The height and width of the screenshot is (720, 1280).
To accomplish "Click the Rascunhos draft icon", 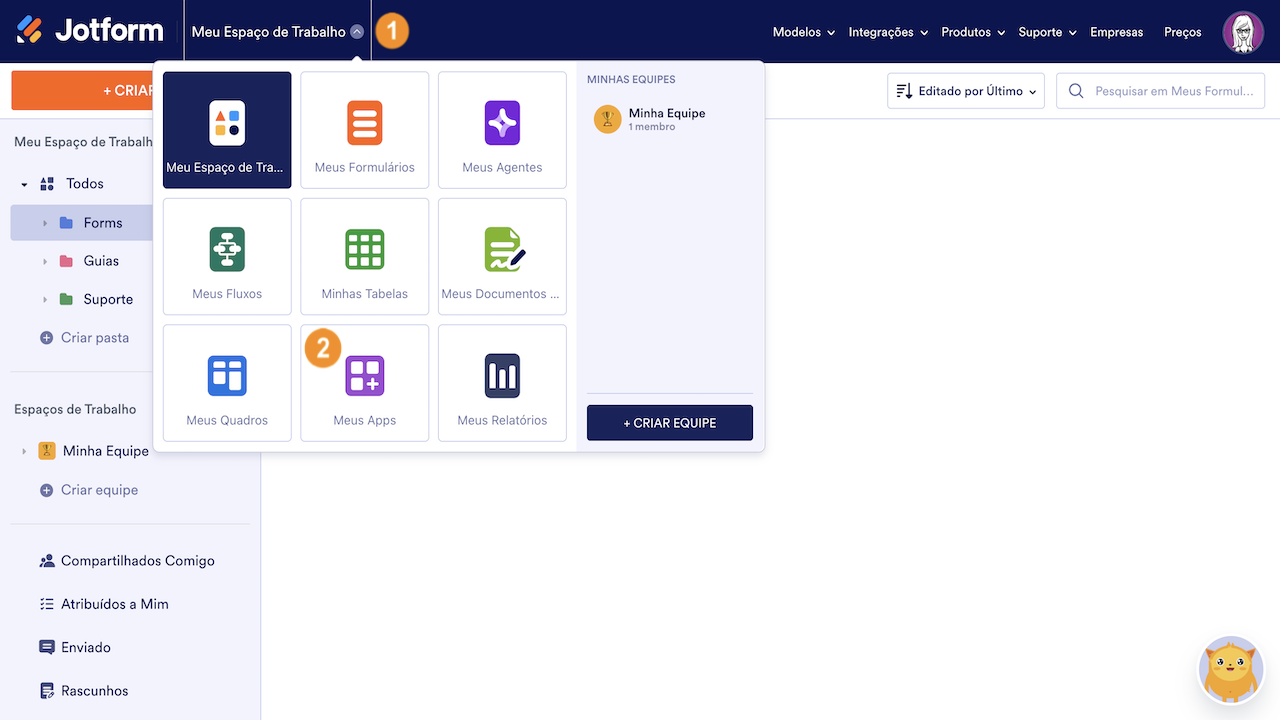I will pyautogui.click(x=47, y=691).
